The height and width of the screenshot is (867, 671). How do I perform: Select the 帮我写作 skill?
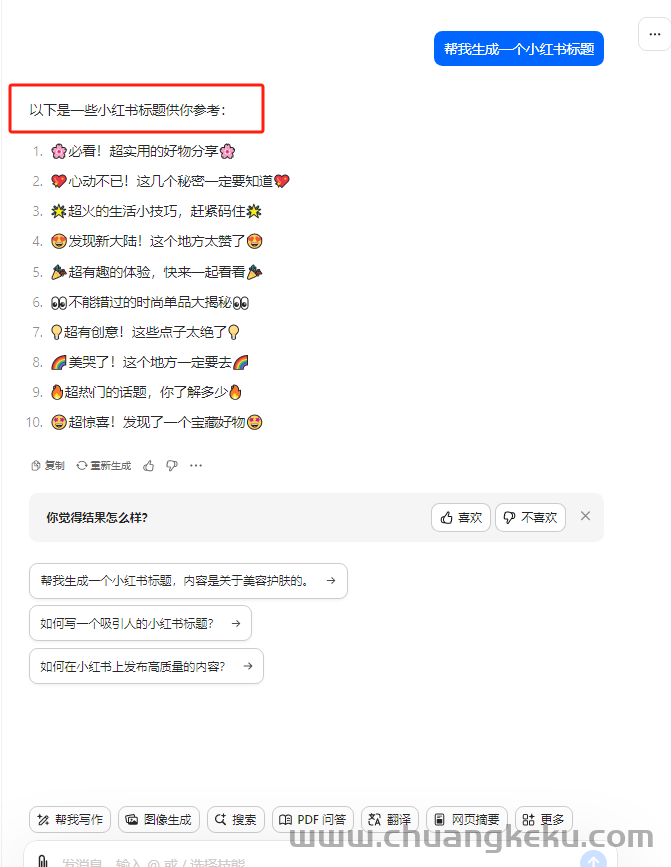coord(70,819)
